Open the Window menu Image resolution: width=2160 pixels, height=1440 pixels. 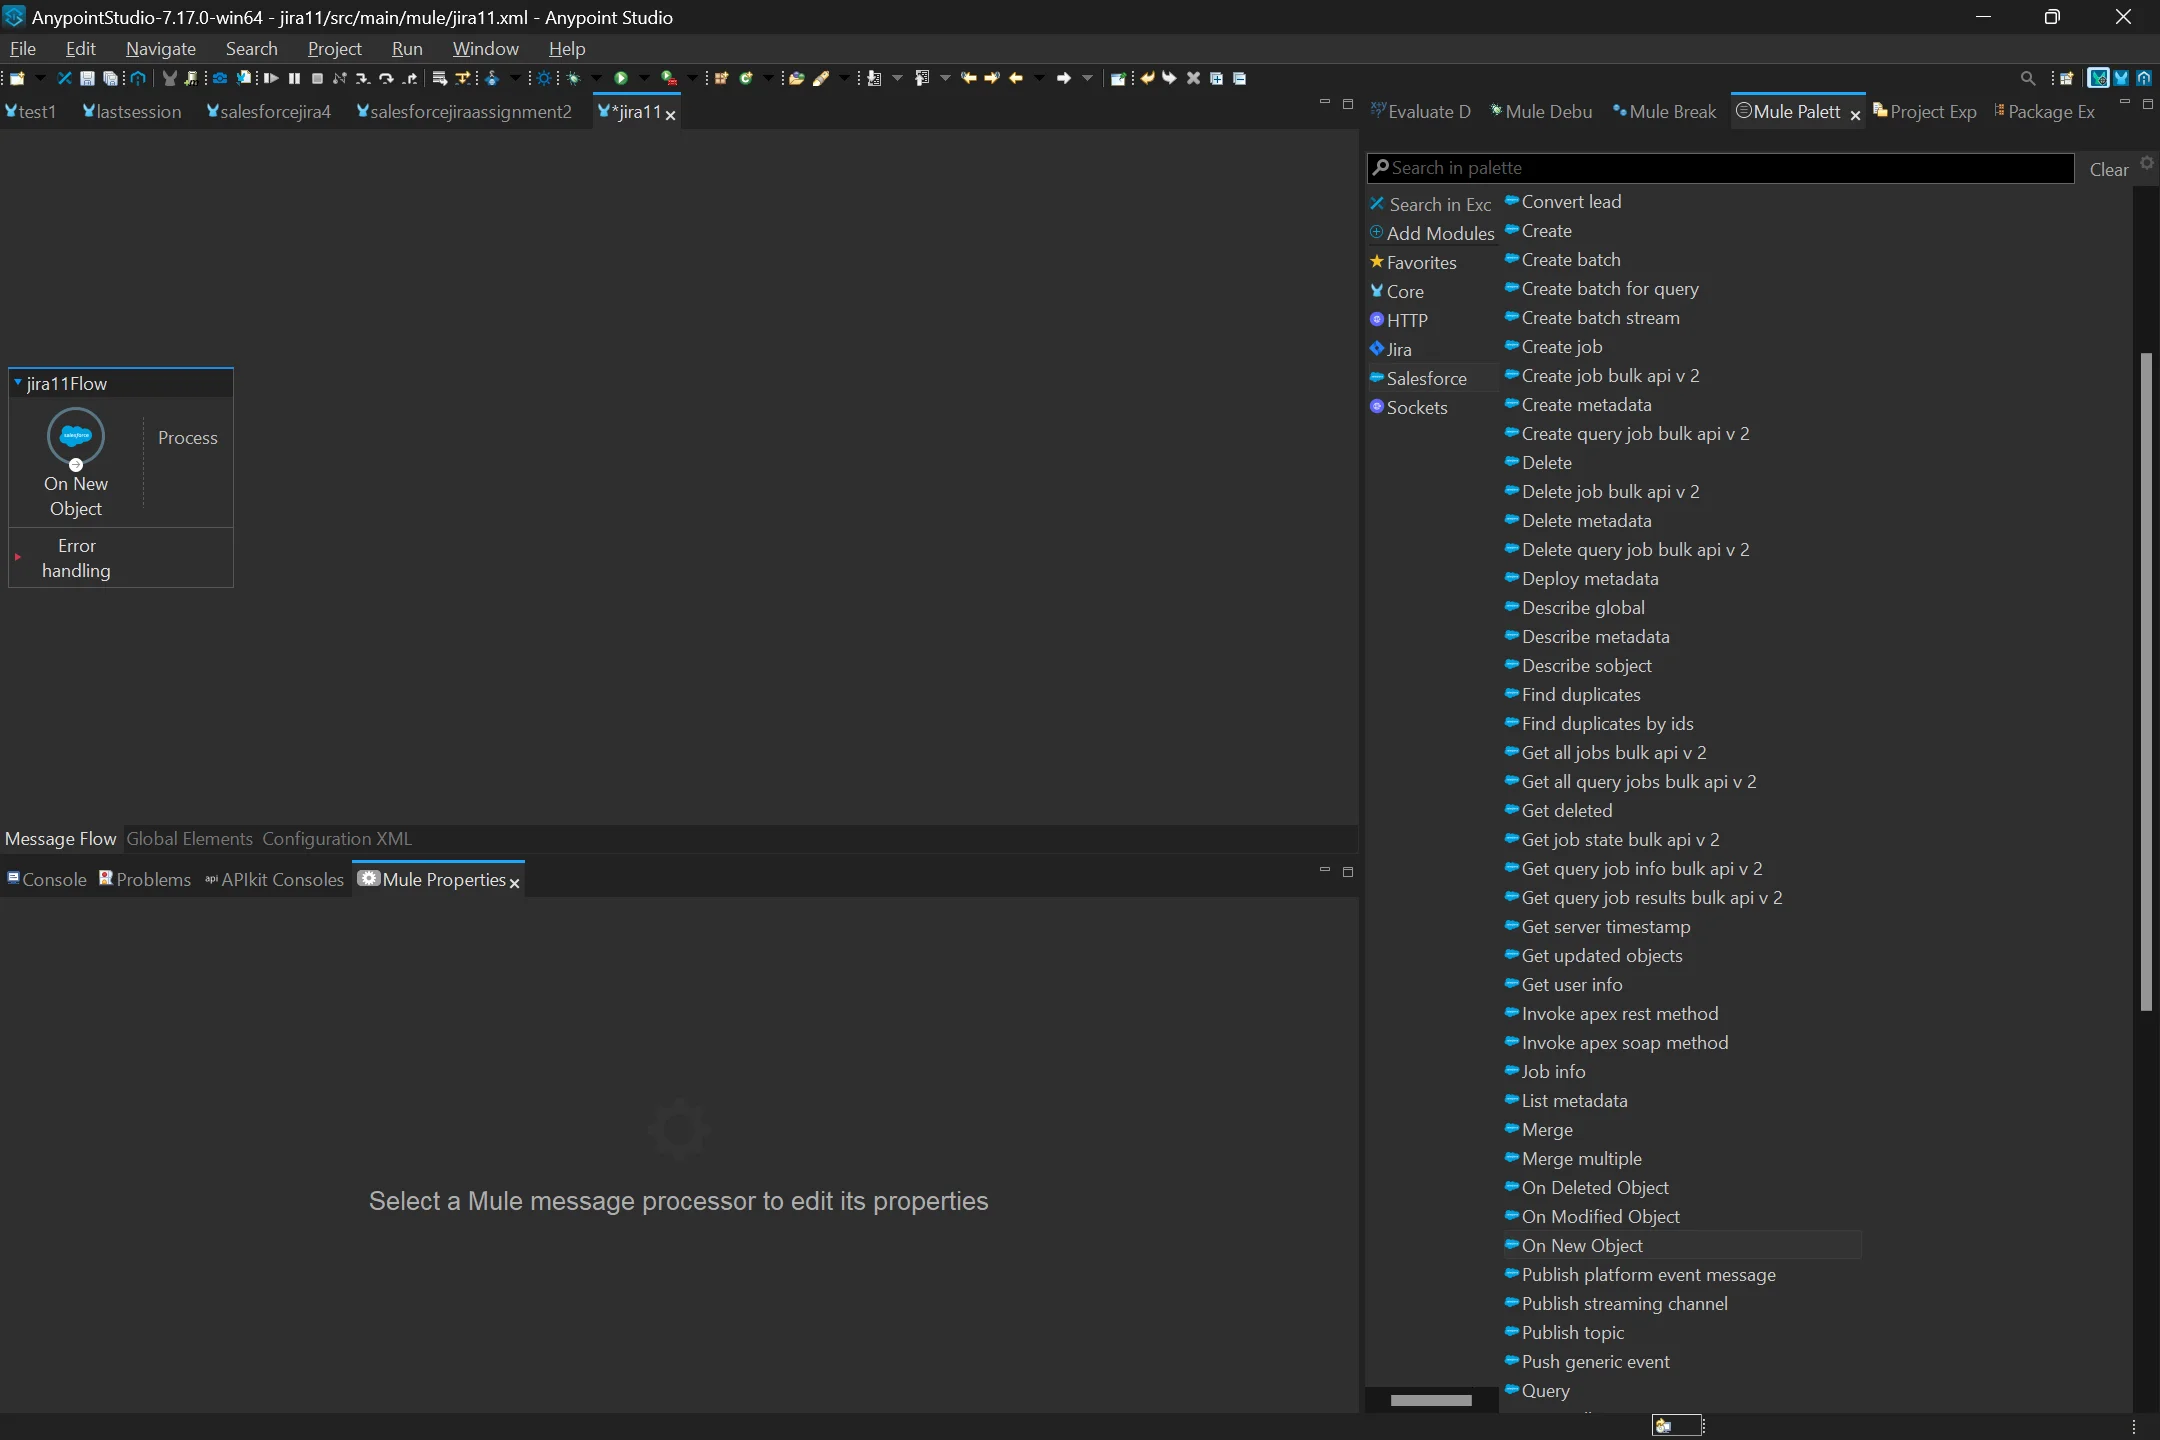click(x=485, y=48)
